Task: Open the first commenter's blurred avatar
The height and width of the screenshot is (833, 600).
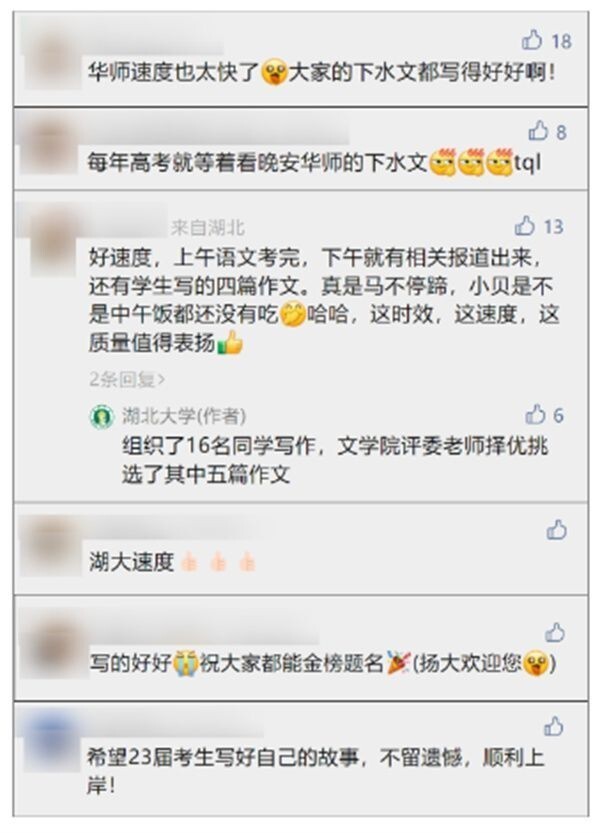Action: tap(52, 60)
